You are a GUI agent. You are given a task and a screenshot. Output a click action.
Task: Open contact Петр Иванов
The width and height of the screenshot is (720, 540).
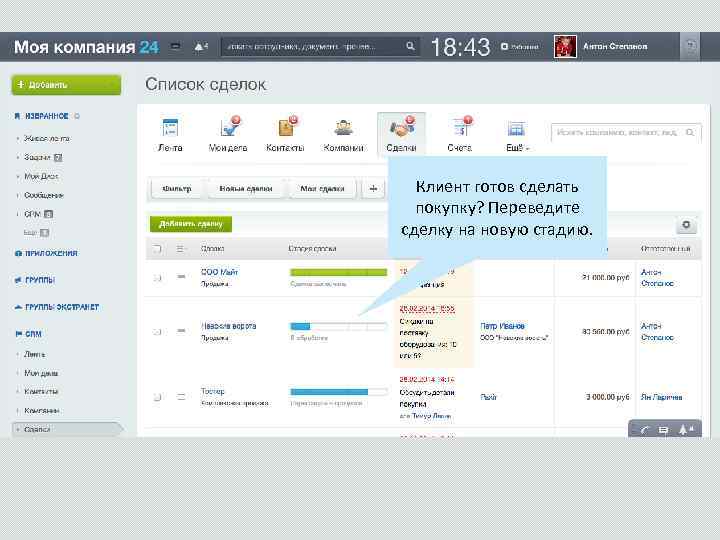(x=502, y=326)
